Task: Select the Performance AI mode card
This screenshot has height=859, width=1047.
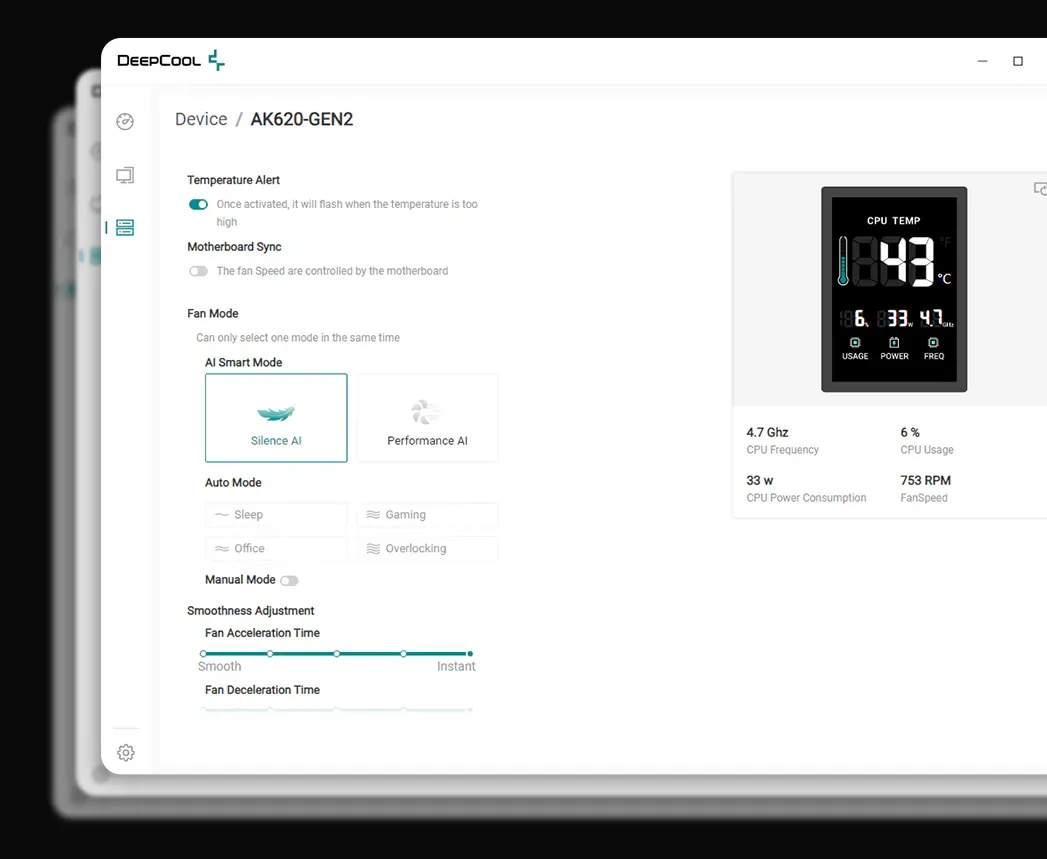Action: [427, 417]
